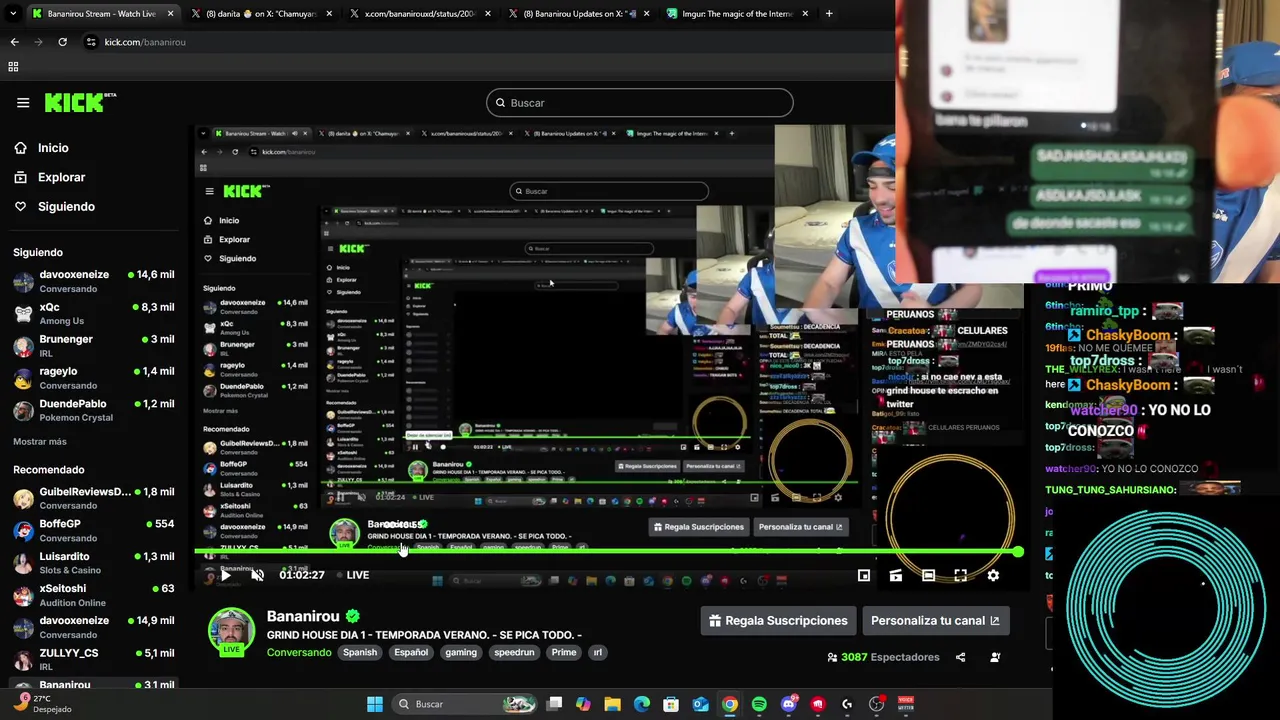Share the stream via share icon
1280x720 pixels.
[961, 657]
